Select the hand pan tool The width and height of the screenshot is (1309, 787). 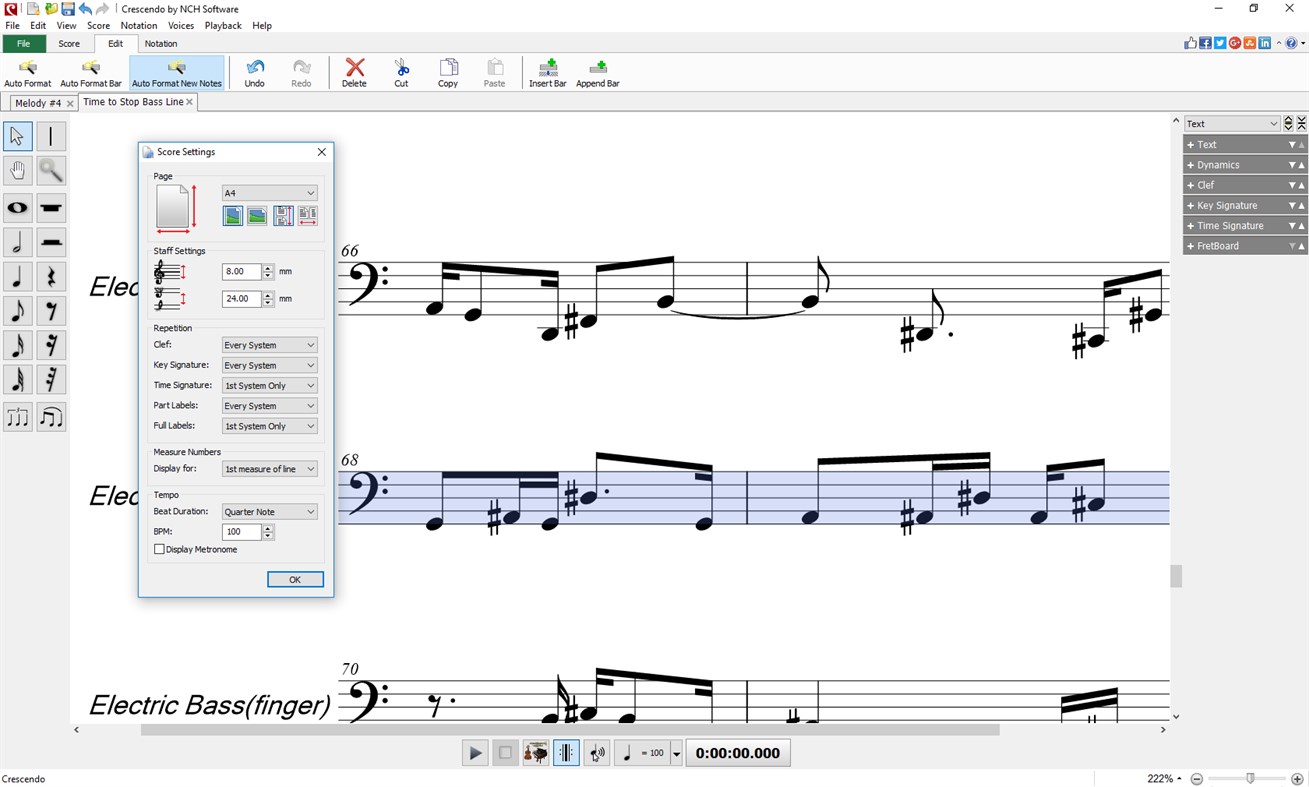pyautogui.click(x=17, y=169)
